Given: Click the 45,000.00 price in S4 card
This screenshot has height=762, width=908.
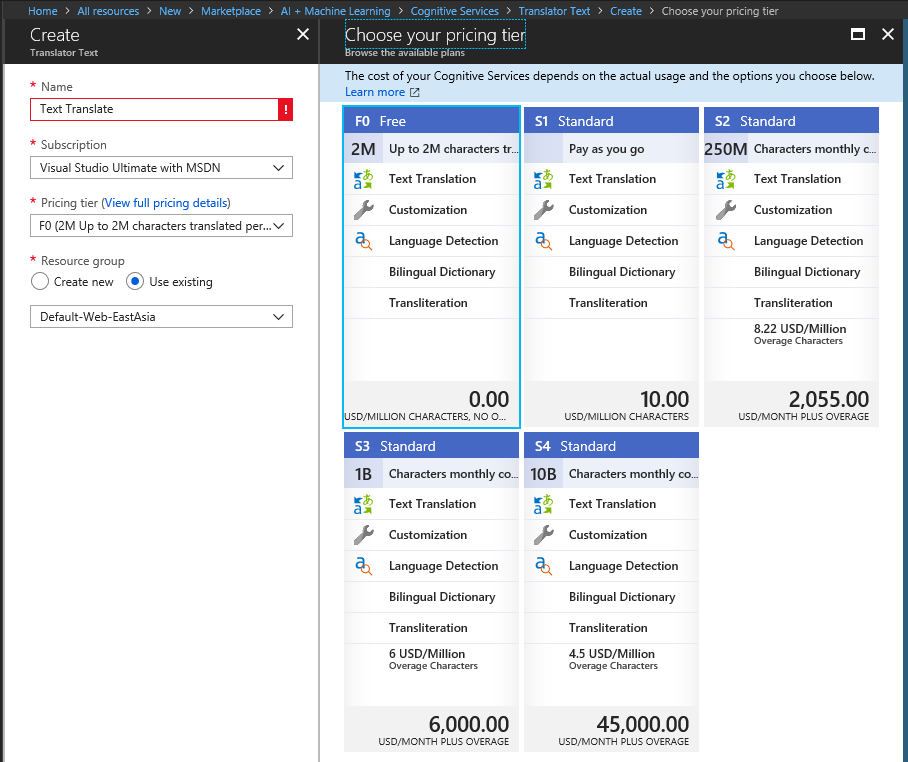Looking at the screenshot, I should 643,724.
